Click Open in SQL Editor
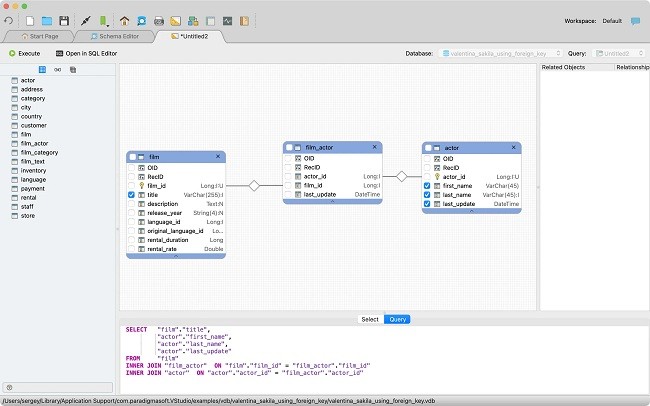The width and height of the screenshot is (650, 406). point(87,52)
